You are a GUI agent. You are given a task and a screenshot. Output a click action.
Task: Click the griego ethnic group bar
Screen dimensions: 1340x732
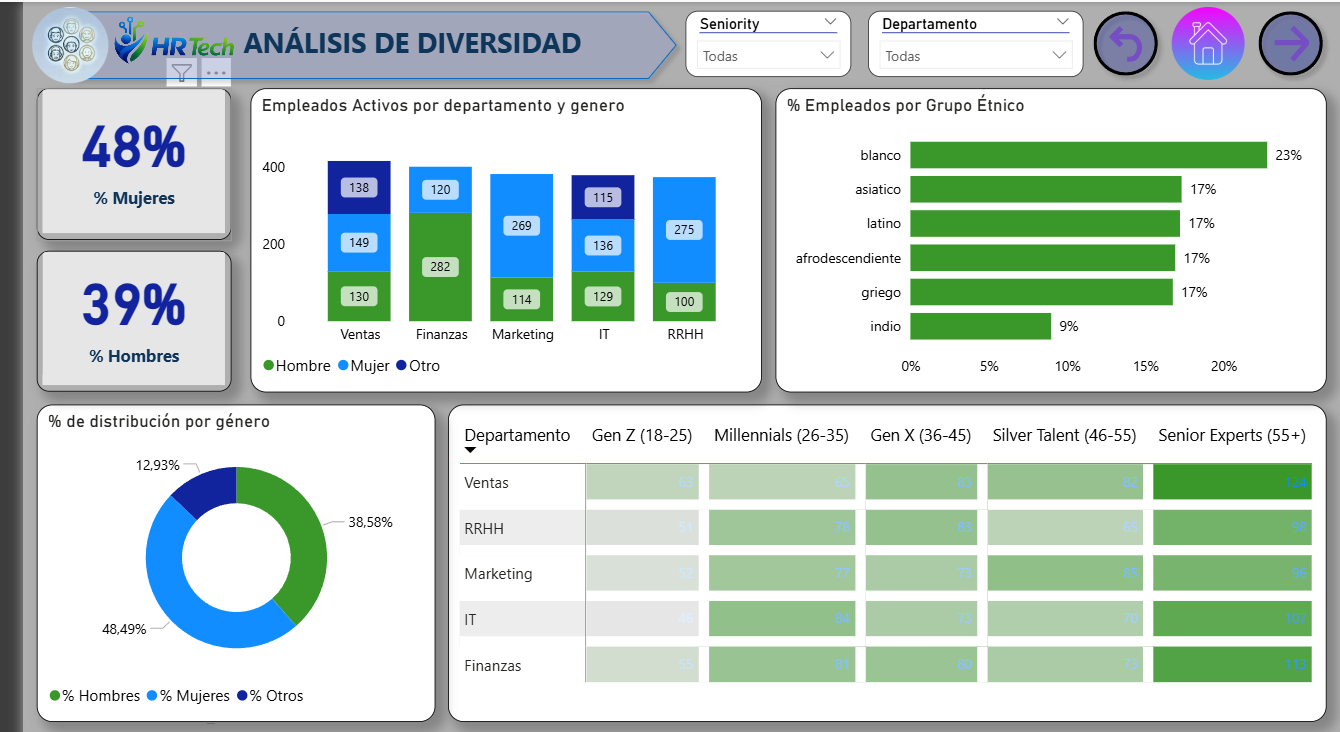tap(1042, 292)
